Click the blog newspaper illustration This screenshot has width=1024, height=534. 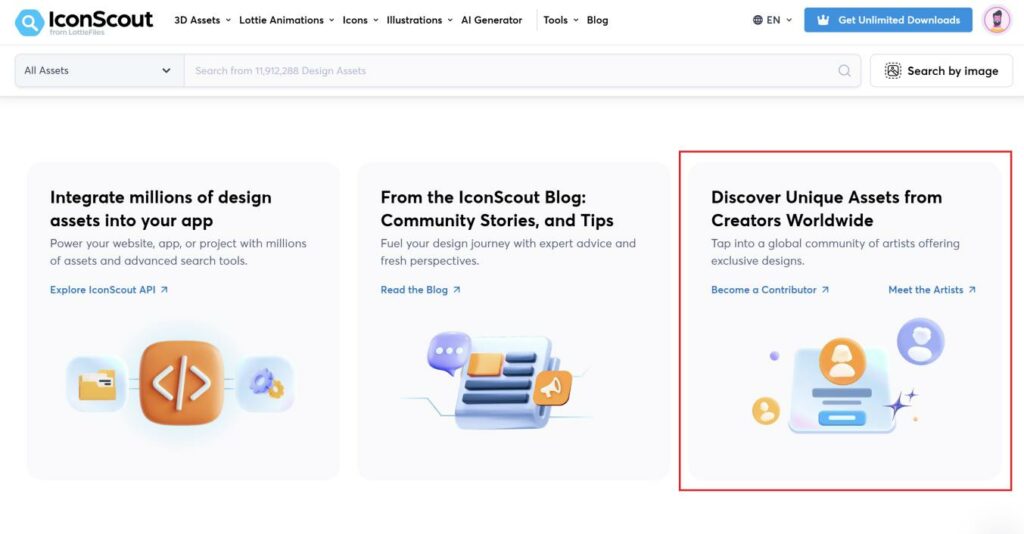point(503,385)
